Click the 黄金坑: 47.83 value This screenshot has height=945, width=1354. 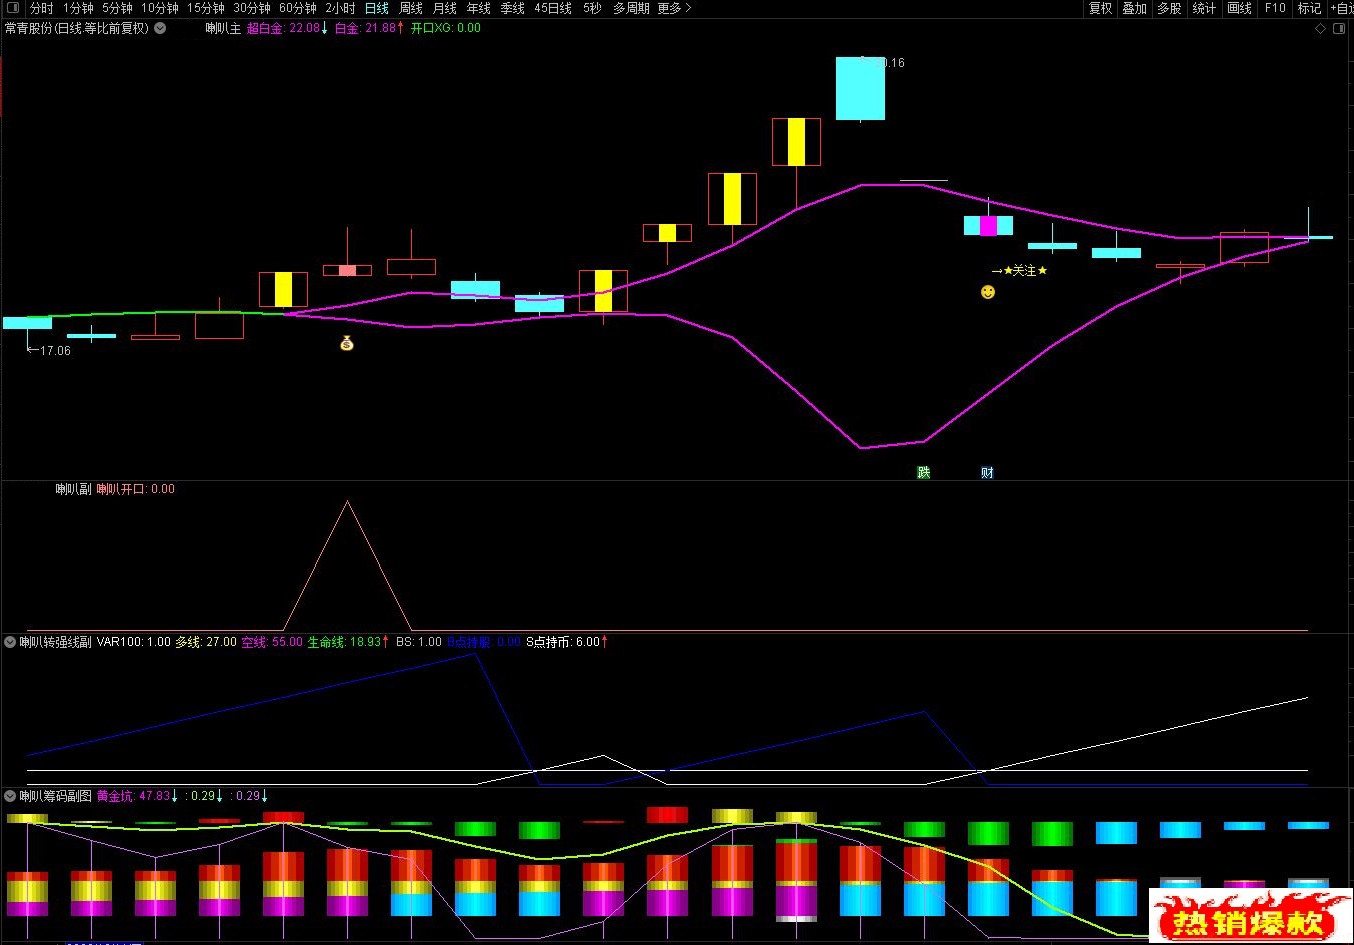(x=138, y=796)
